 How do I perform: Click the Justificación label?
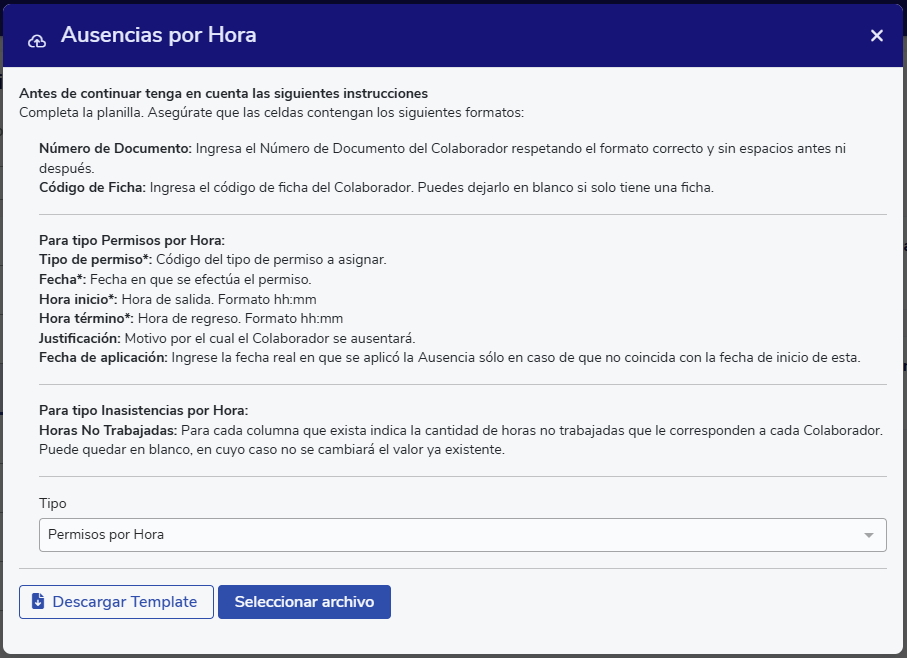(80, 338)
